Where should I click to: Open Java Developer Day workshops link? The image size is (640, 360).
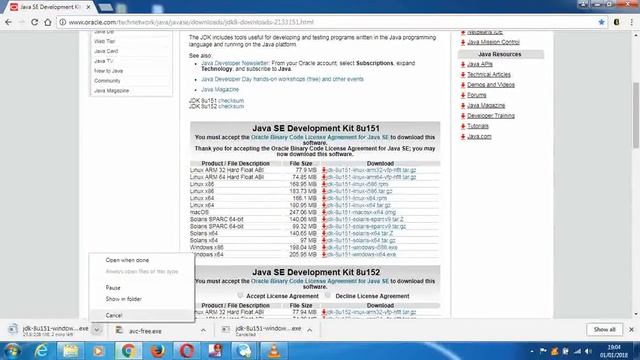point(282,79)
